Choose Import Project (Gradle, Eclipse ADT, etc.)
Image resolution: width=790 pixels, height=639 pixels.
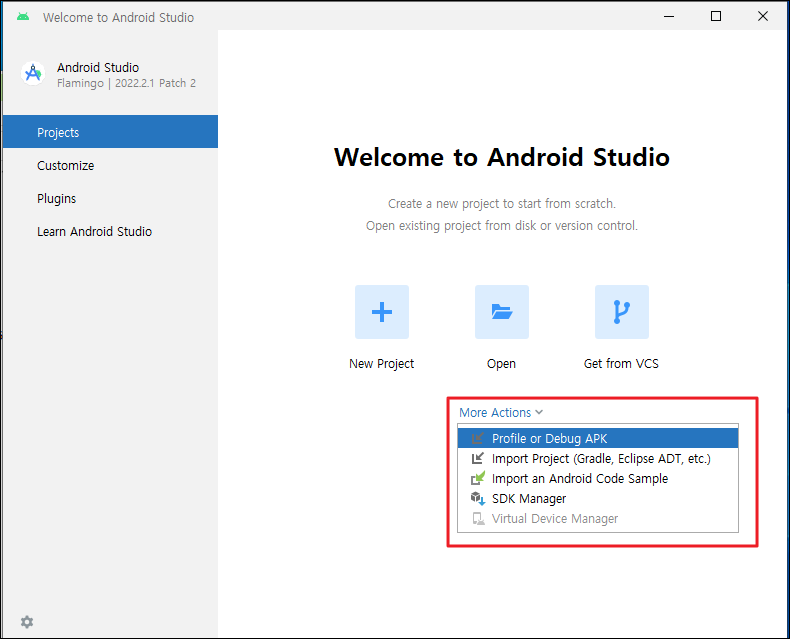pos(598,459)
